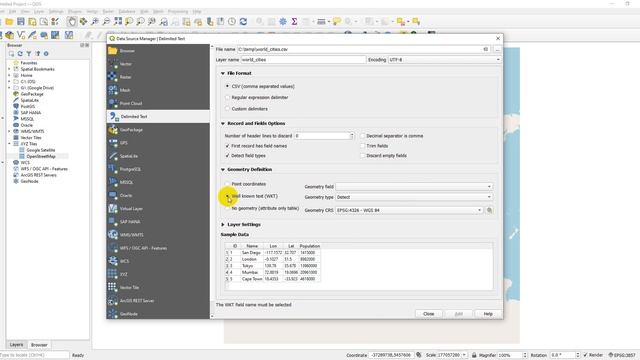
Task: Open the Database menu
Action: [x=127, y=11]
